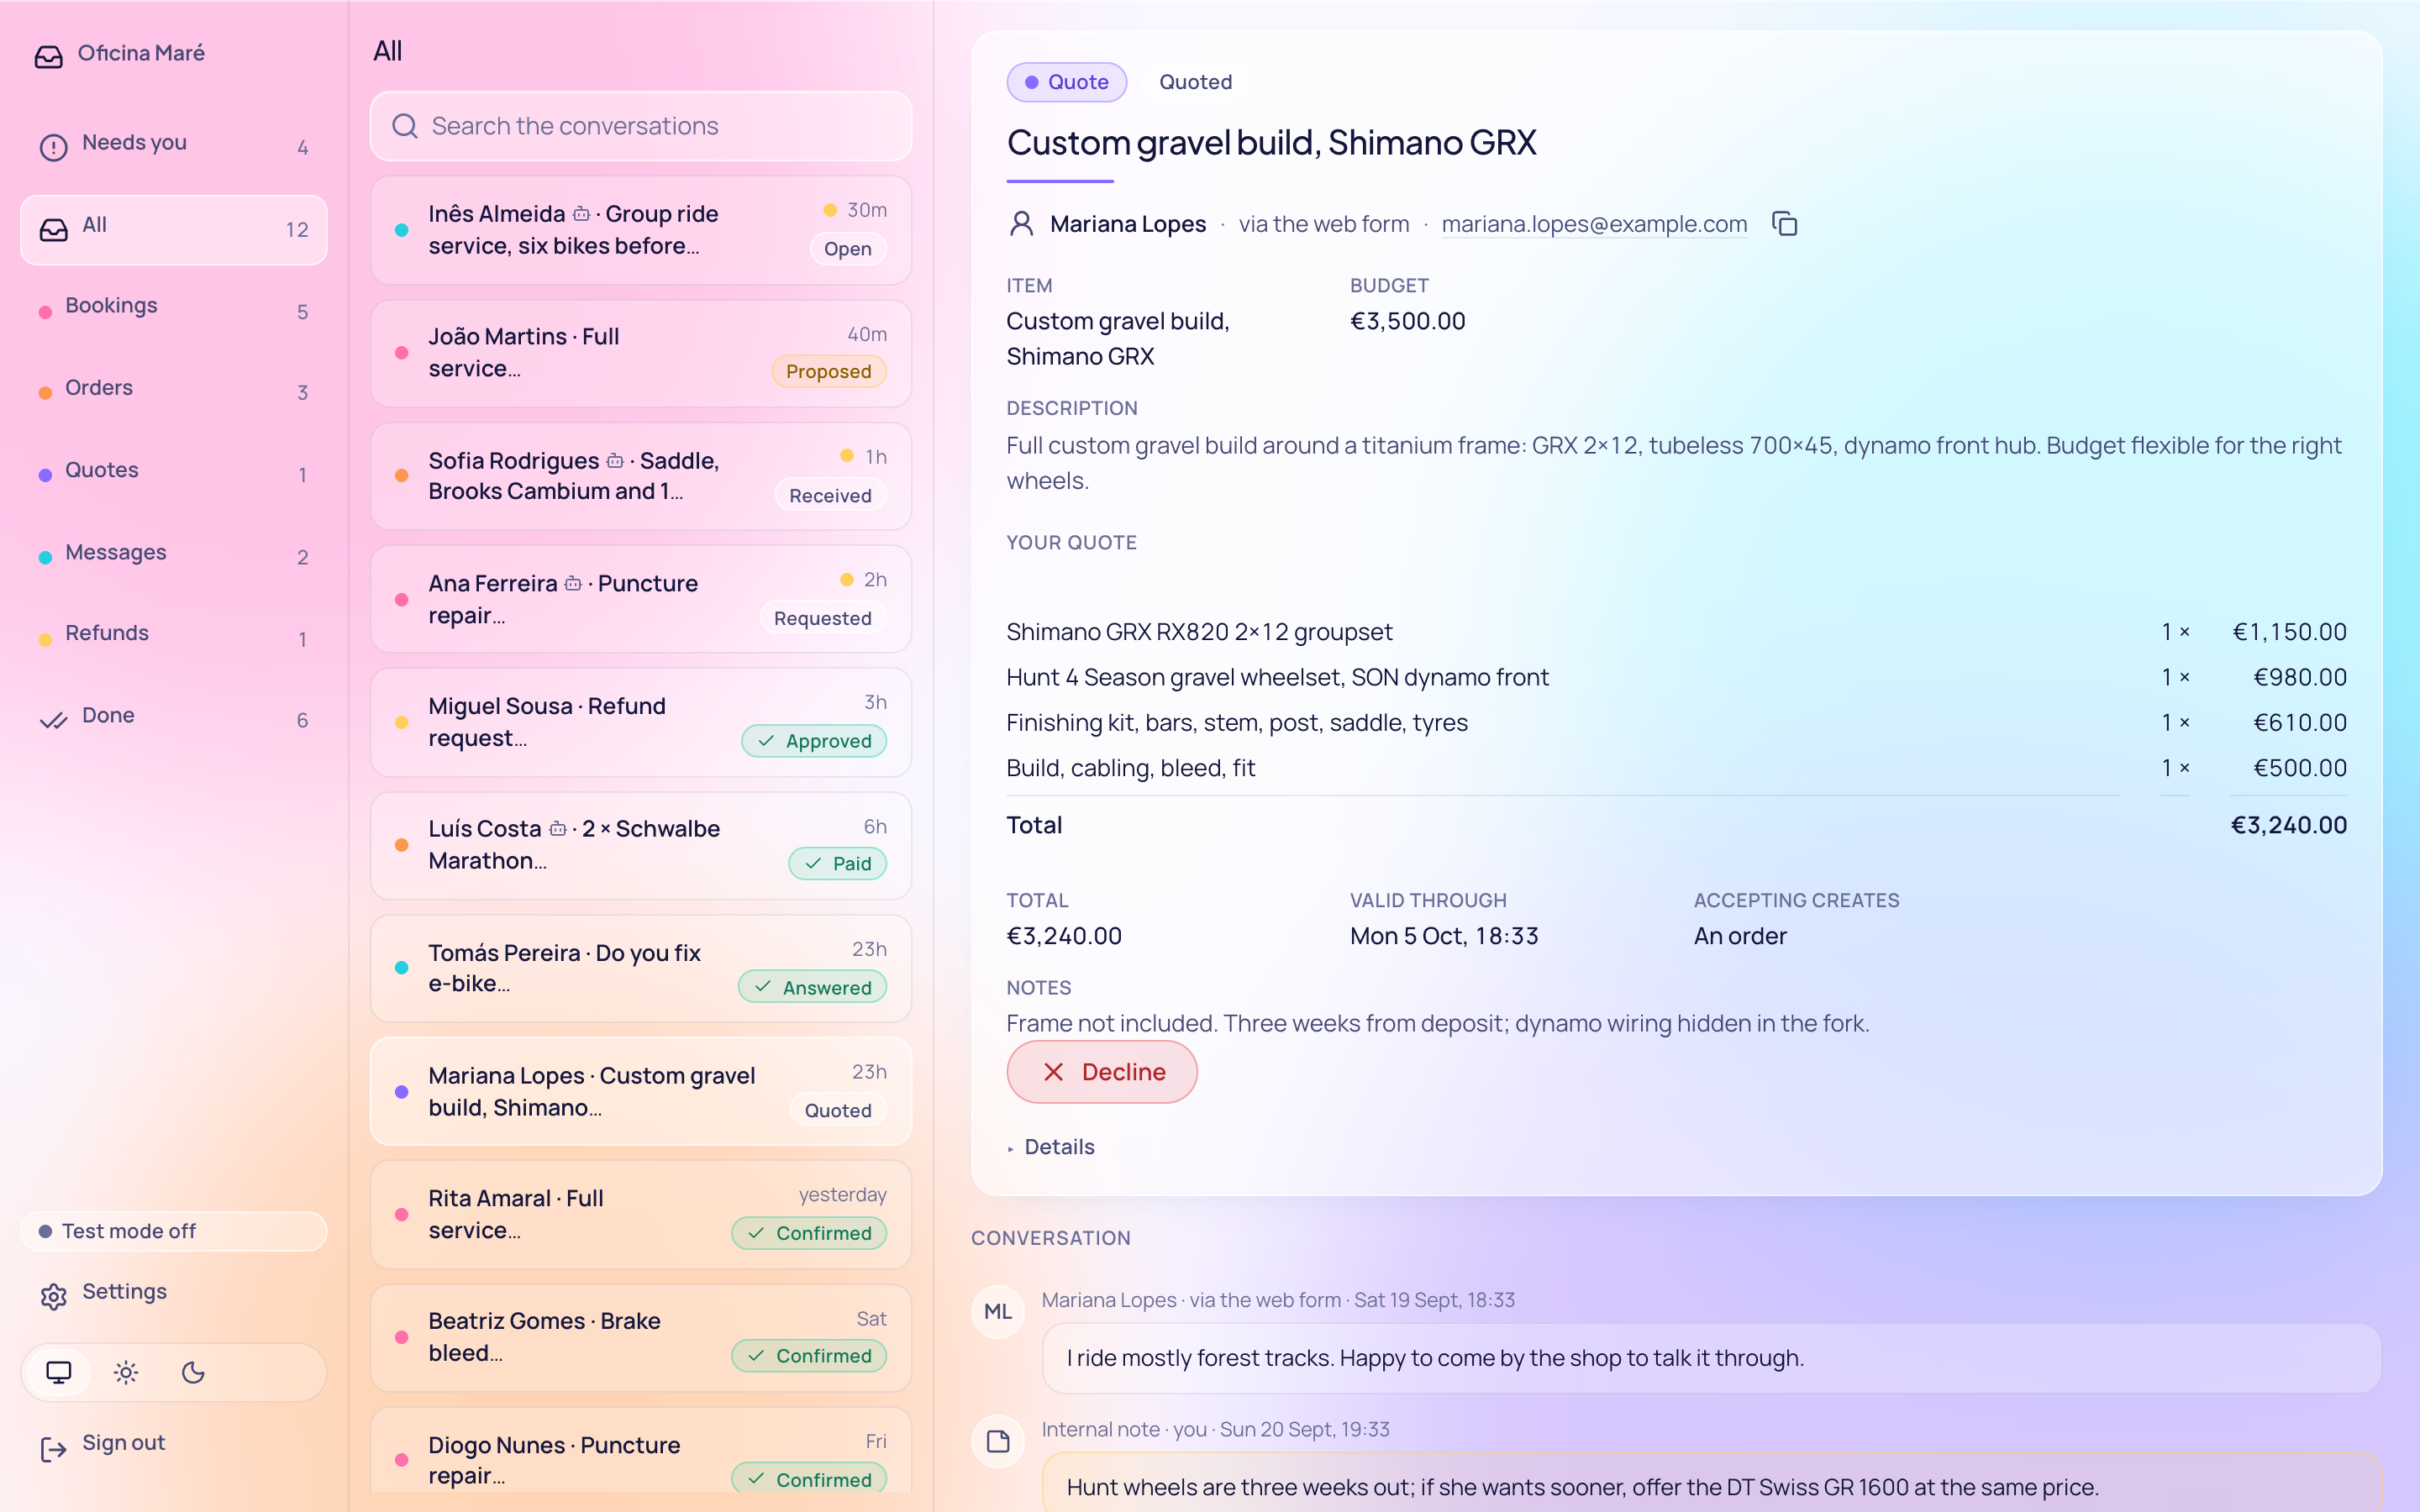2420x1512 pixels.
Task: Switch to system theme with monitor icon
Action: coord(59,1372)
